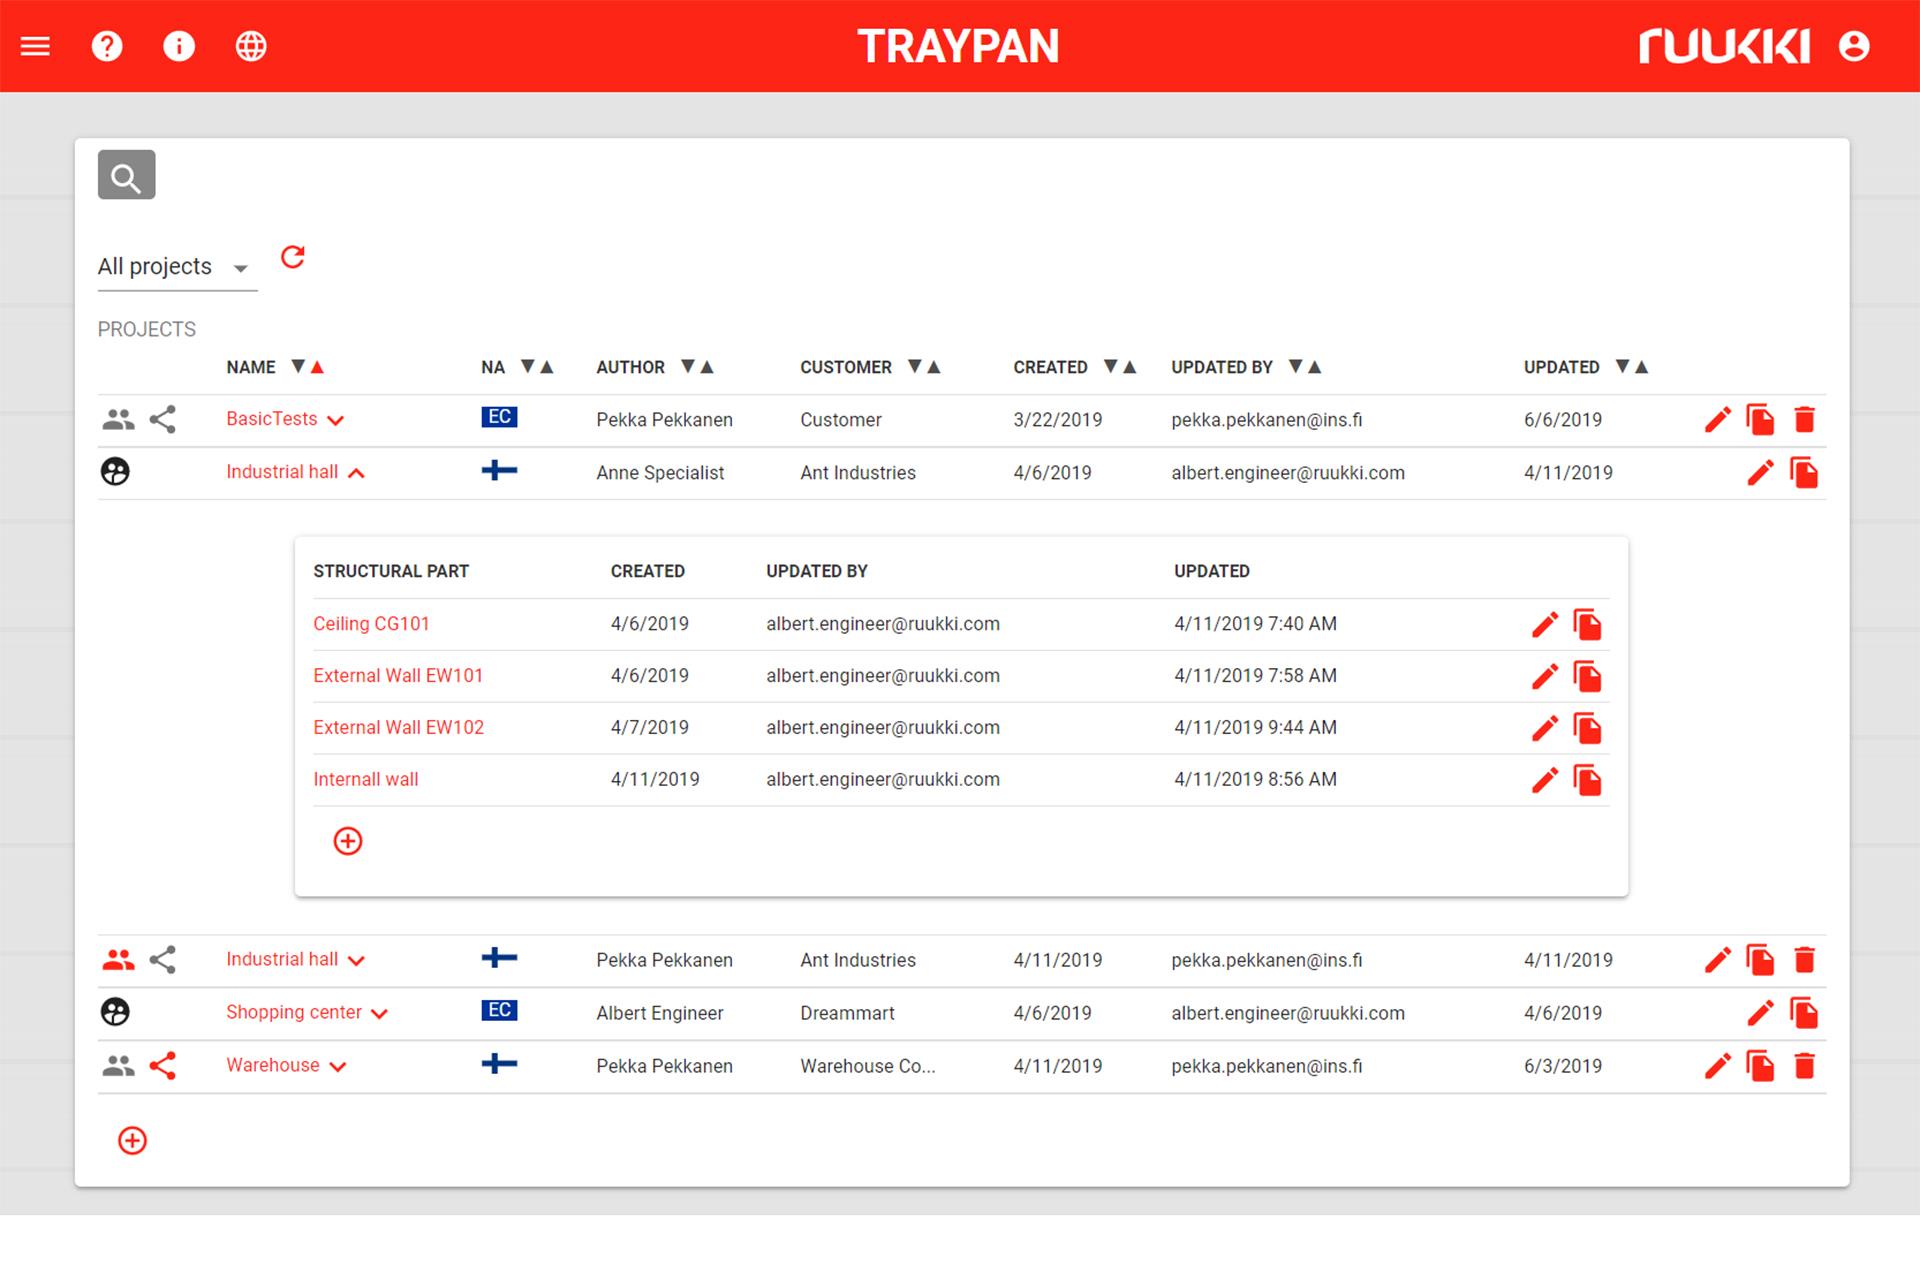
Task: Click the red group icon for Pekka's Industrial hall
Action: click(118, 960)
